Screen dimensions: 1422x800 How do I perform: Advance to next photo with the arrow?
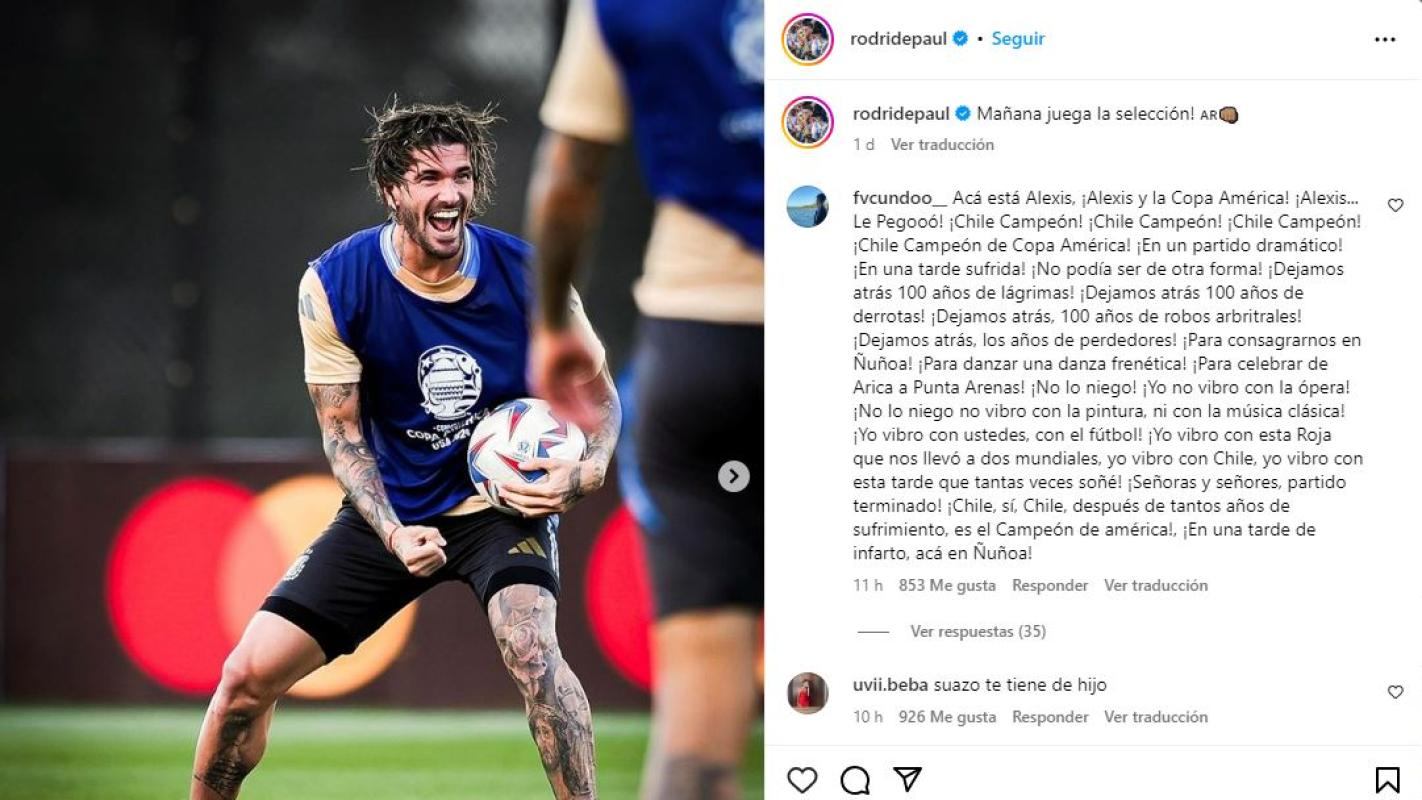734,476
